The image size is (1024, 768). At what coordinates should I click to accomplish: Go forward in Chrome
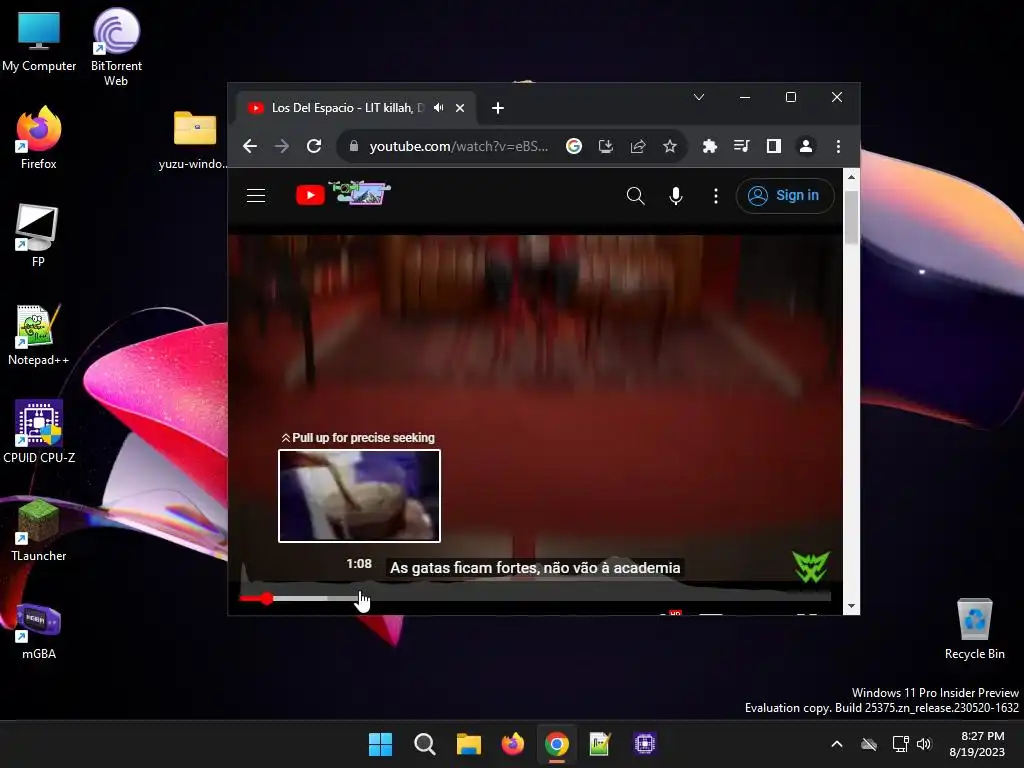point(281,146)
